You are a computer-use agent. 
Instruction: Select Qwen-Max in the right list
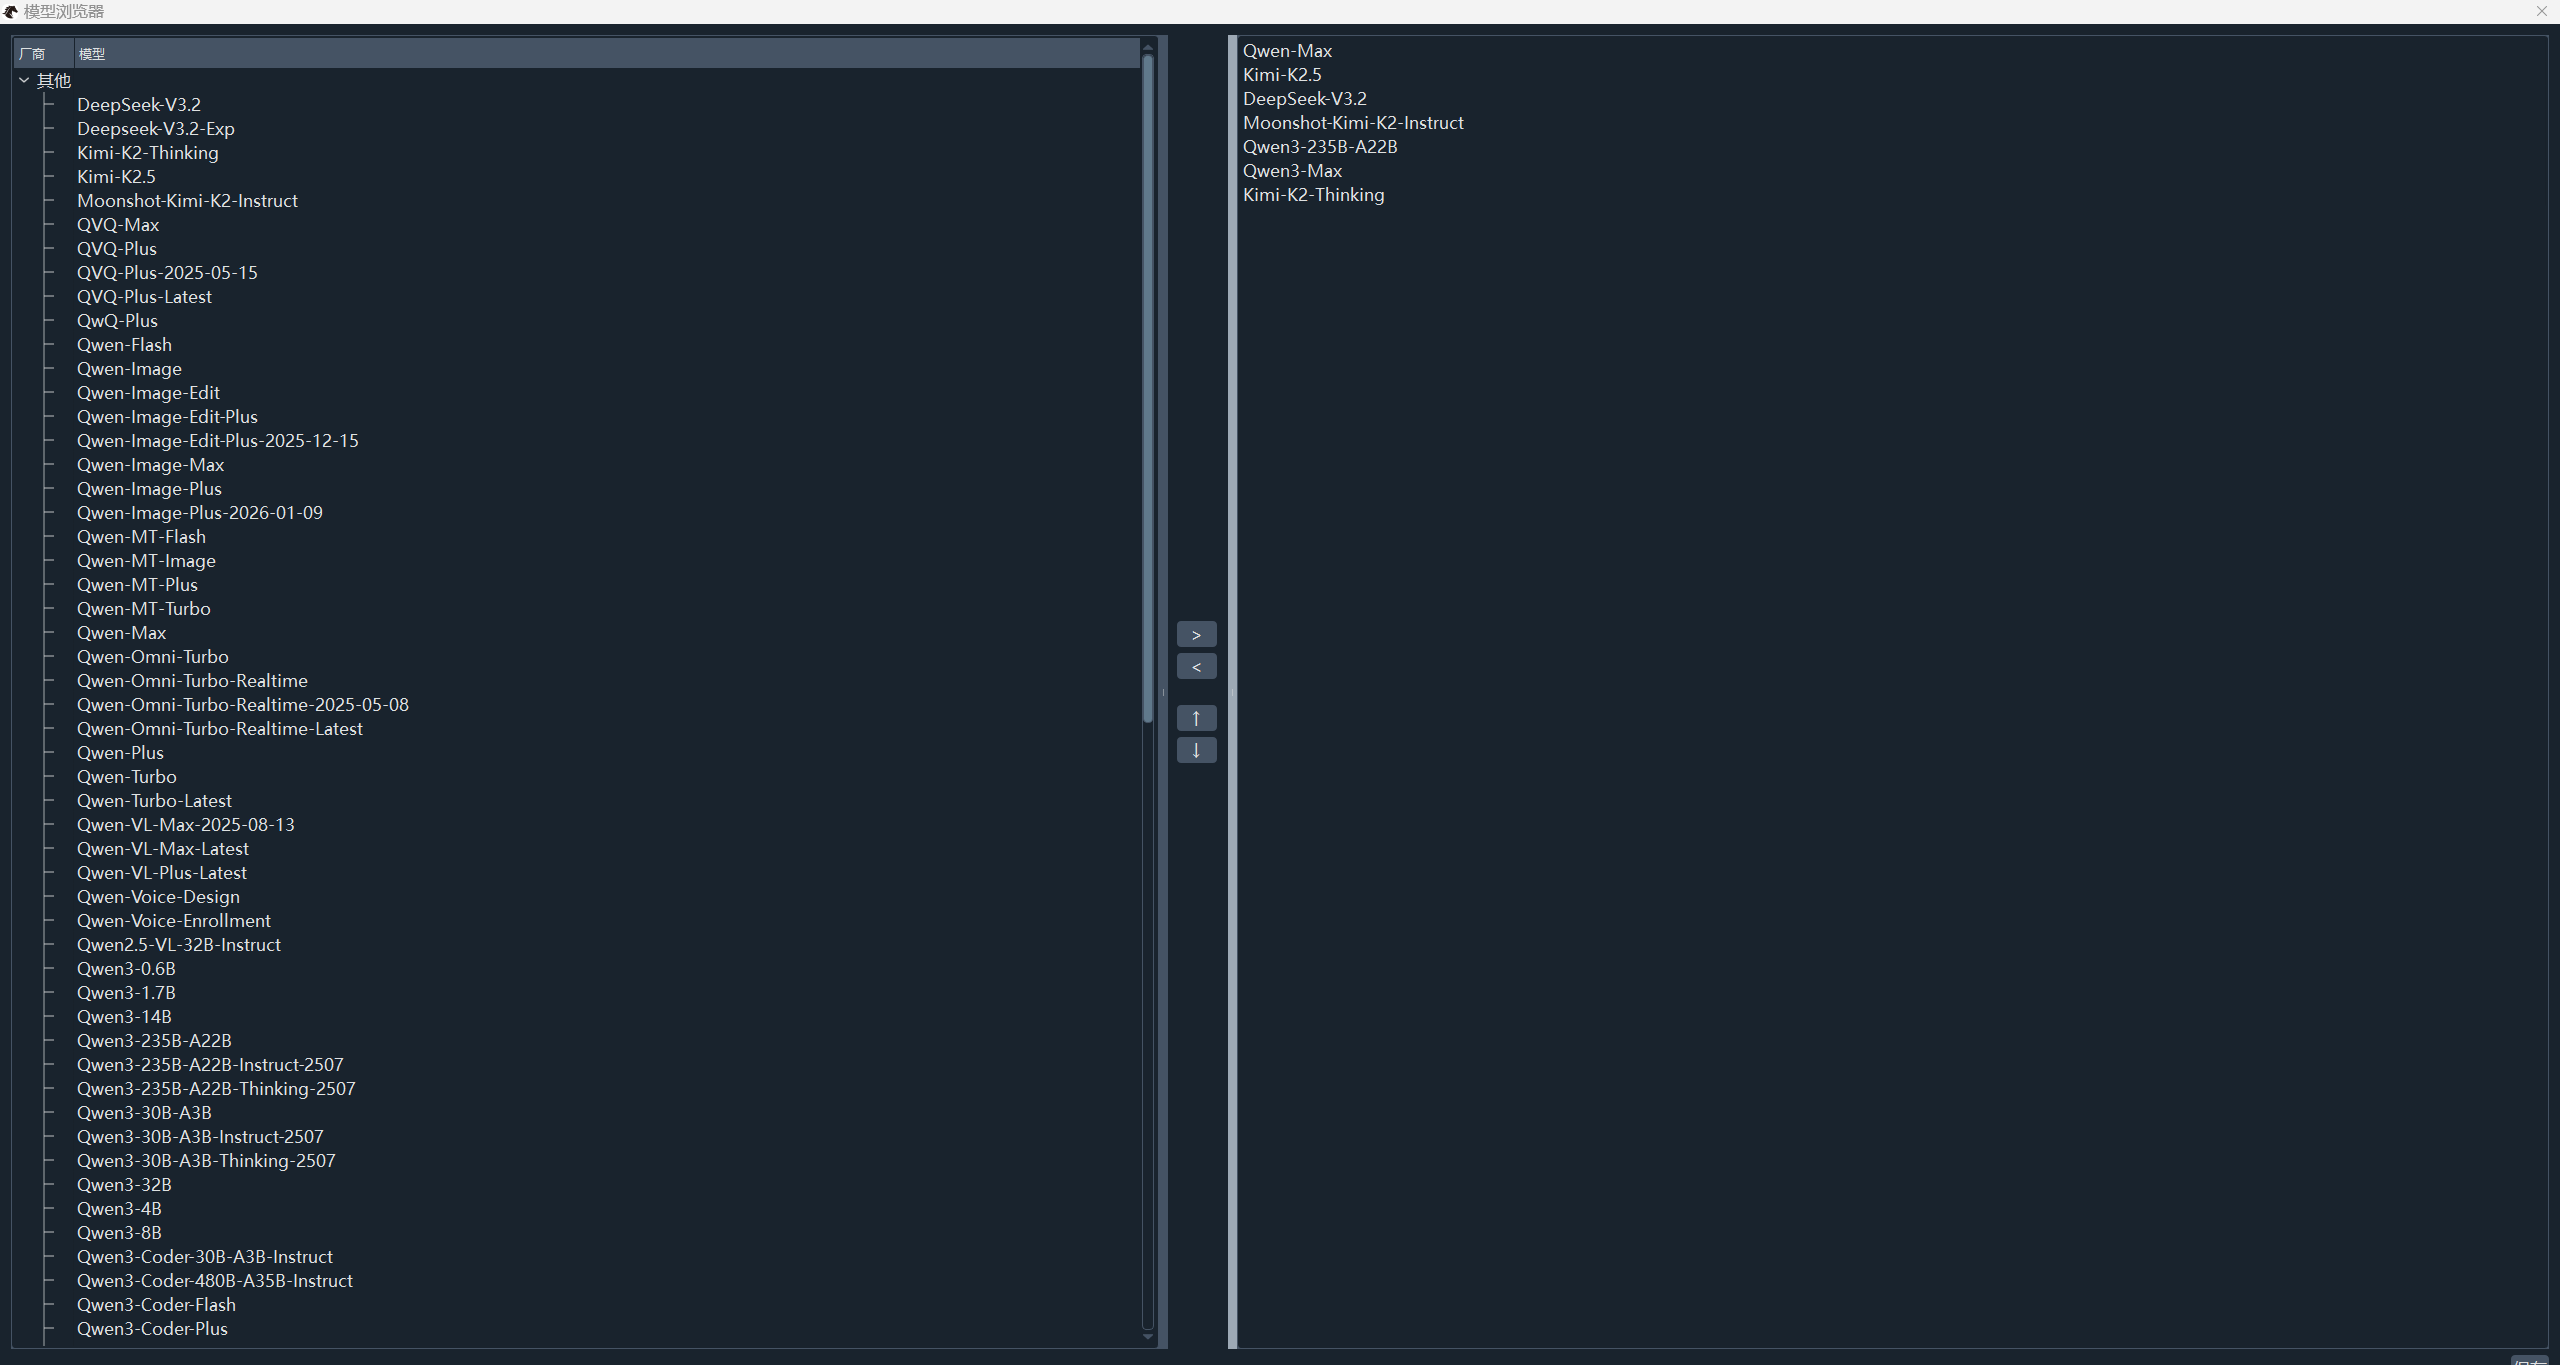tap(1287, 51)
